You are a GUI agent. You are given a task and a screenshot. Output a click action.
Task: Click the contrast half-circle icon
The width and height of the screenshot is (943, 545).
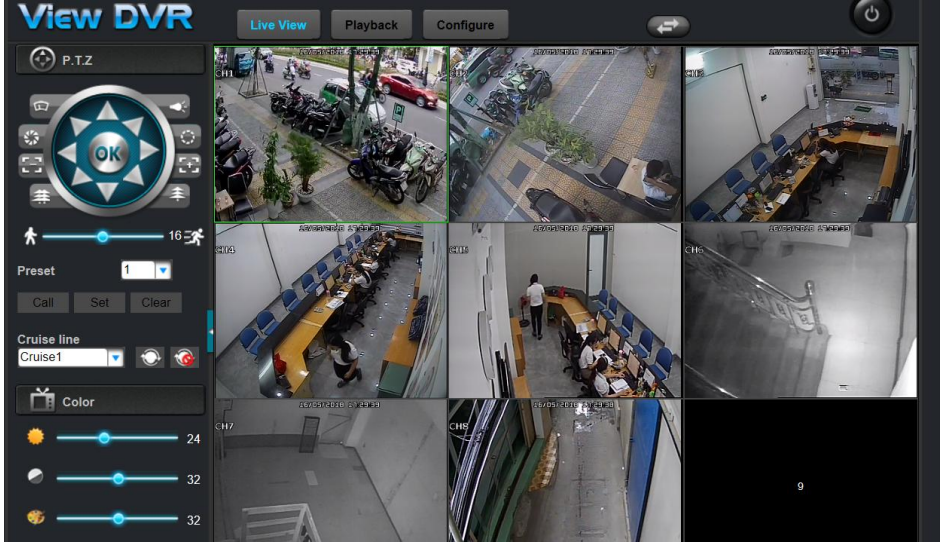click(35, 476)
